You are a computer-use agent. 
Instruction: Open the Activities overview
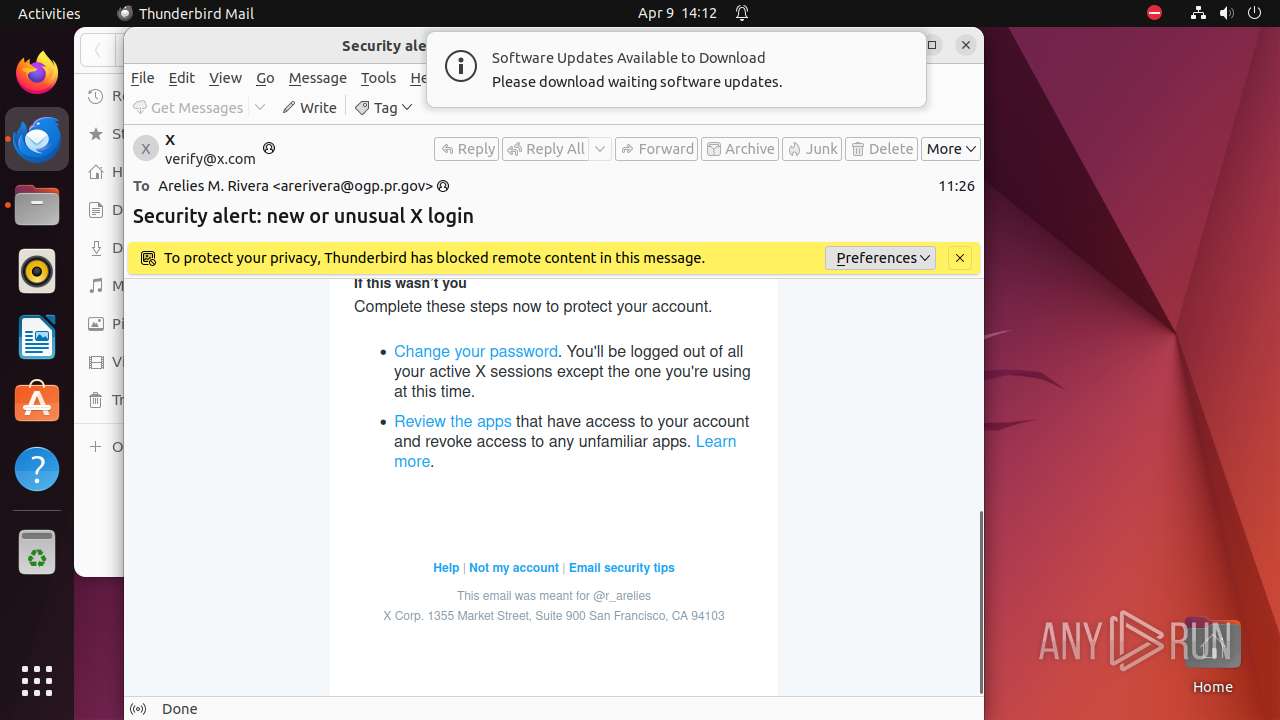pyautogui.click(x=49, y=13)
